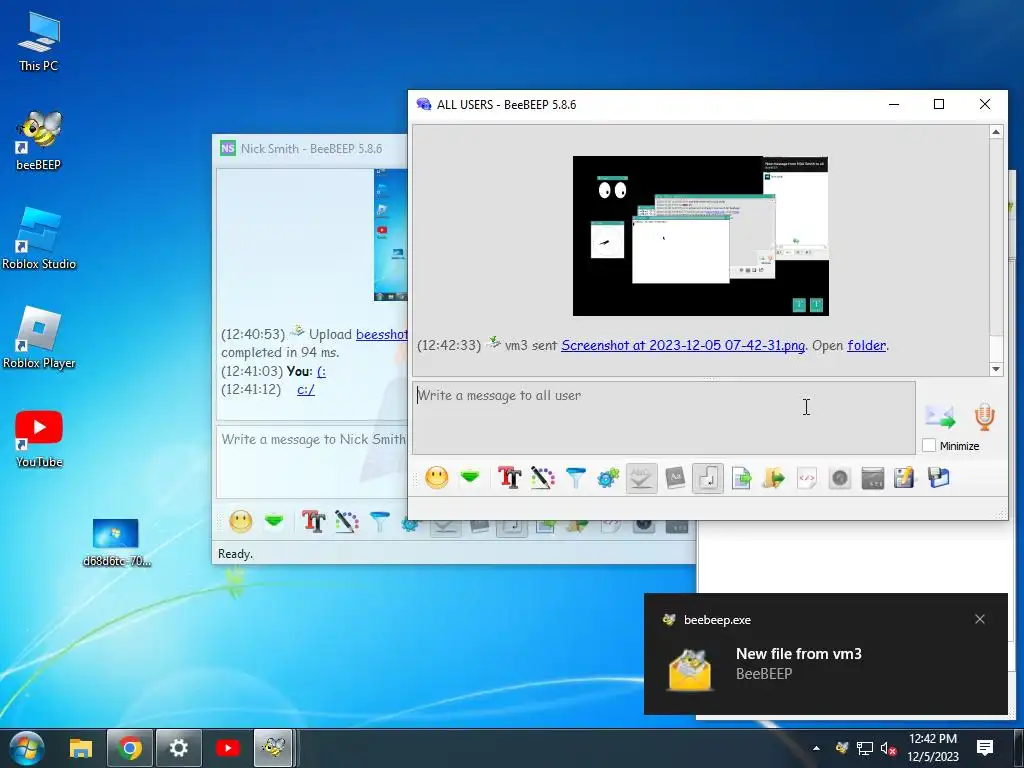Open Action Center notifications icon
The height and width of the screenshot is (768, 1024).
(984, 748)
